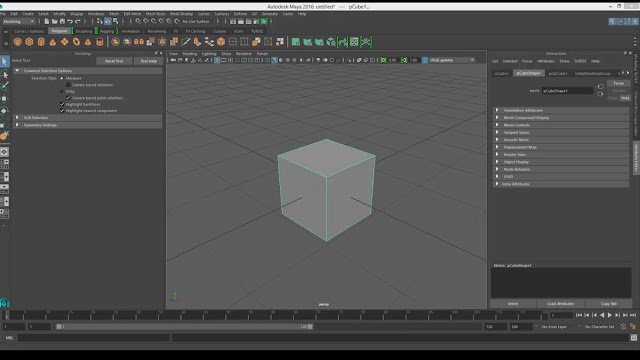Expand the Render Stats section
The image size is (640, 360).
[x=497, y=154]
